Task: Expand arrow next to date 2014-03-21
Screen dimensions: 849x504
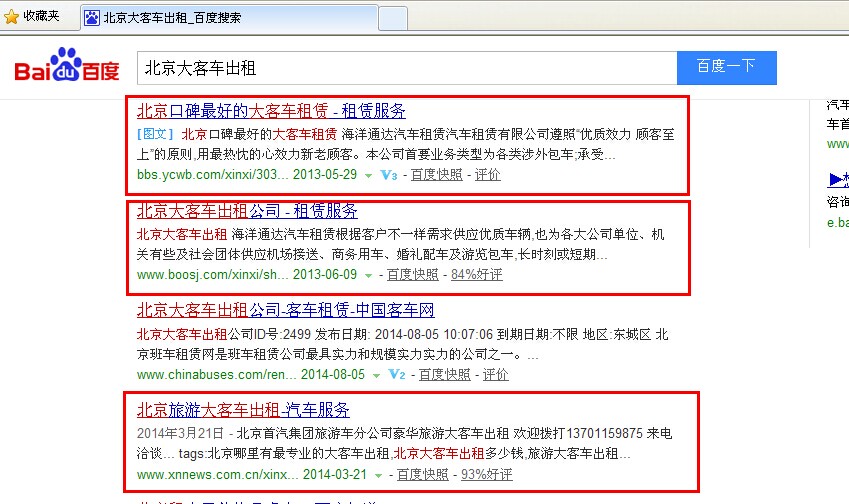Action: click(378, 475)
